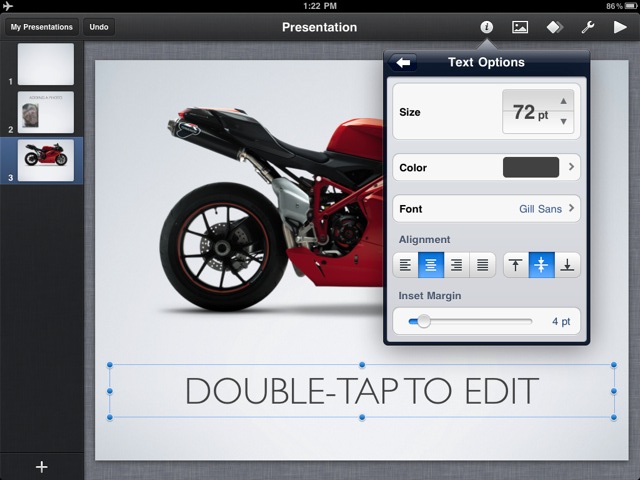Tap the dark gray color swatch
This screenshot has width=640, height=480.
[531, 167]
